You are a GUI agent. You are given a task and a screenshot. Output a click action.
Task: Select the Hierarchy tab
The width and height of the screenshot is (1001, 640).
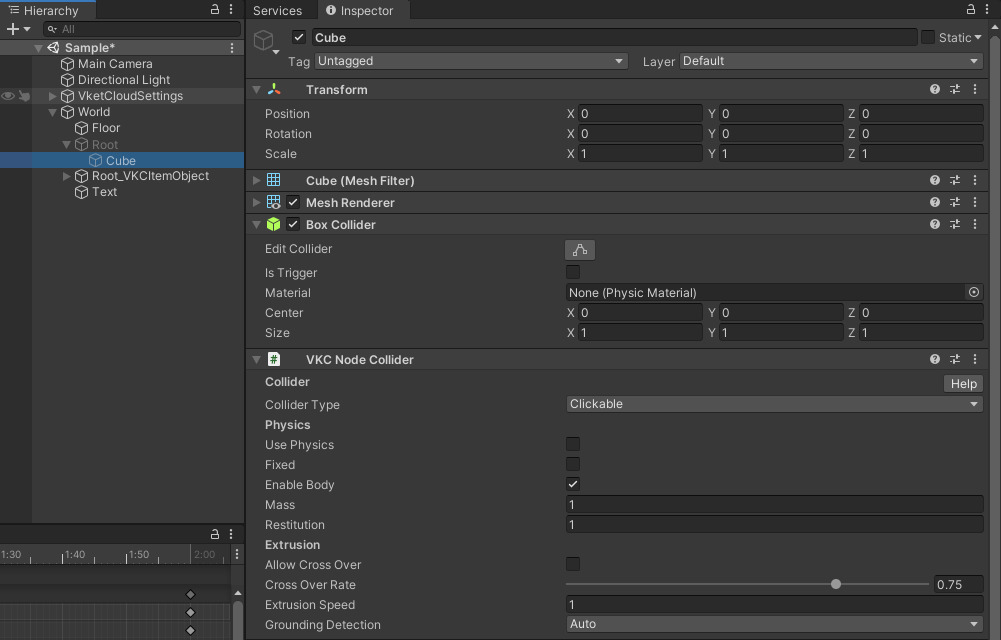(48, 11)
